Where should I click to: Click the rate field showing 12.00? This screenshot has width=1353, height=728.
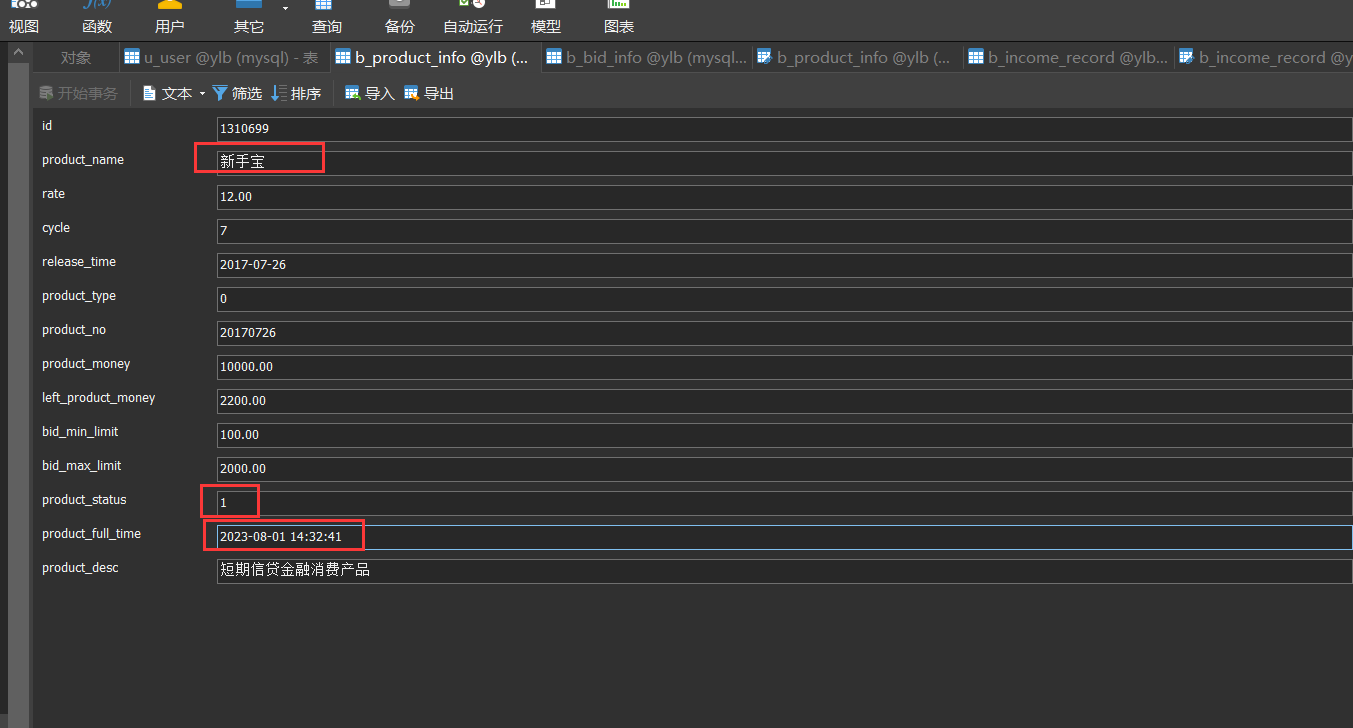(x=784, y=197)
